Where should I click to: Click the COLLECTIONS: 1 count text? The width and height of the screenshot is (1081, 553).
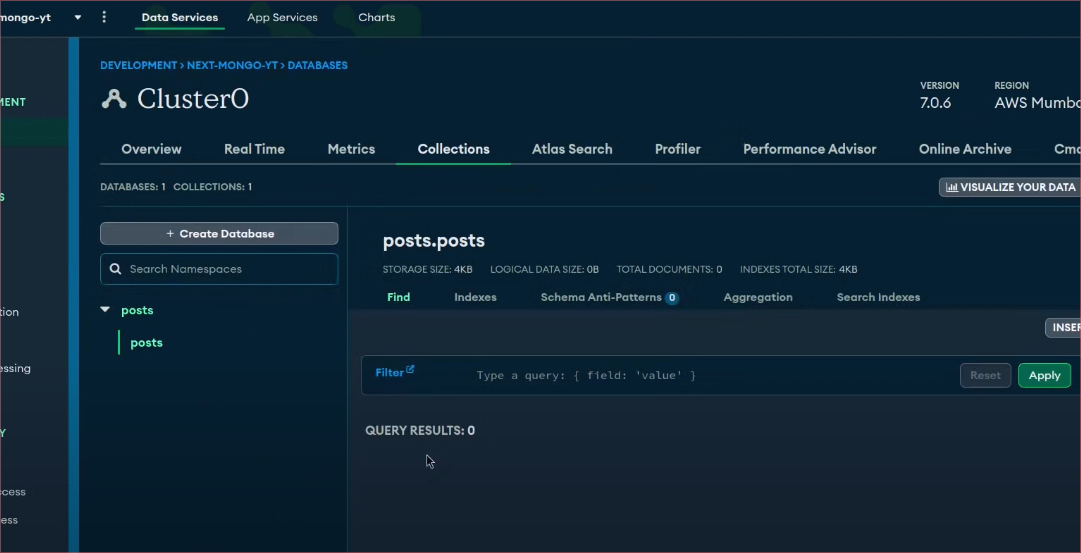(212, 187)
